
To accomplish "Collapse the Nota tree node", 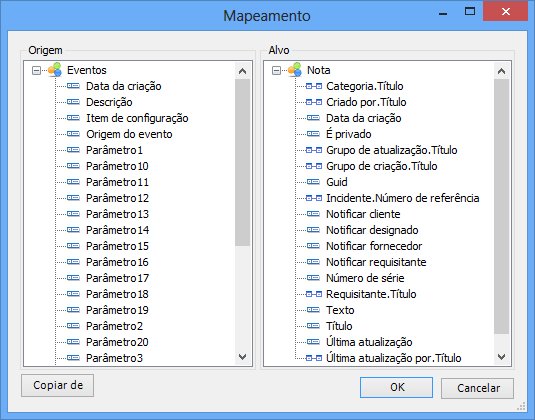I will point(276,70).
